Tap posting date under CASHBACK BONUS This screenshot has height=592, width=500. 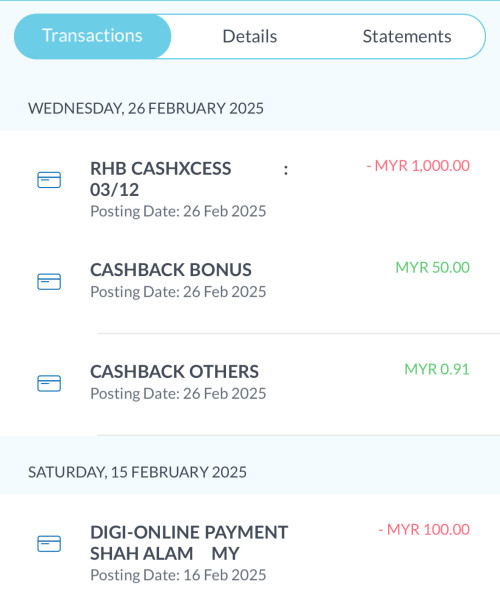pos(178,292)
